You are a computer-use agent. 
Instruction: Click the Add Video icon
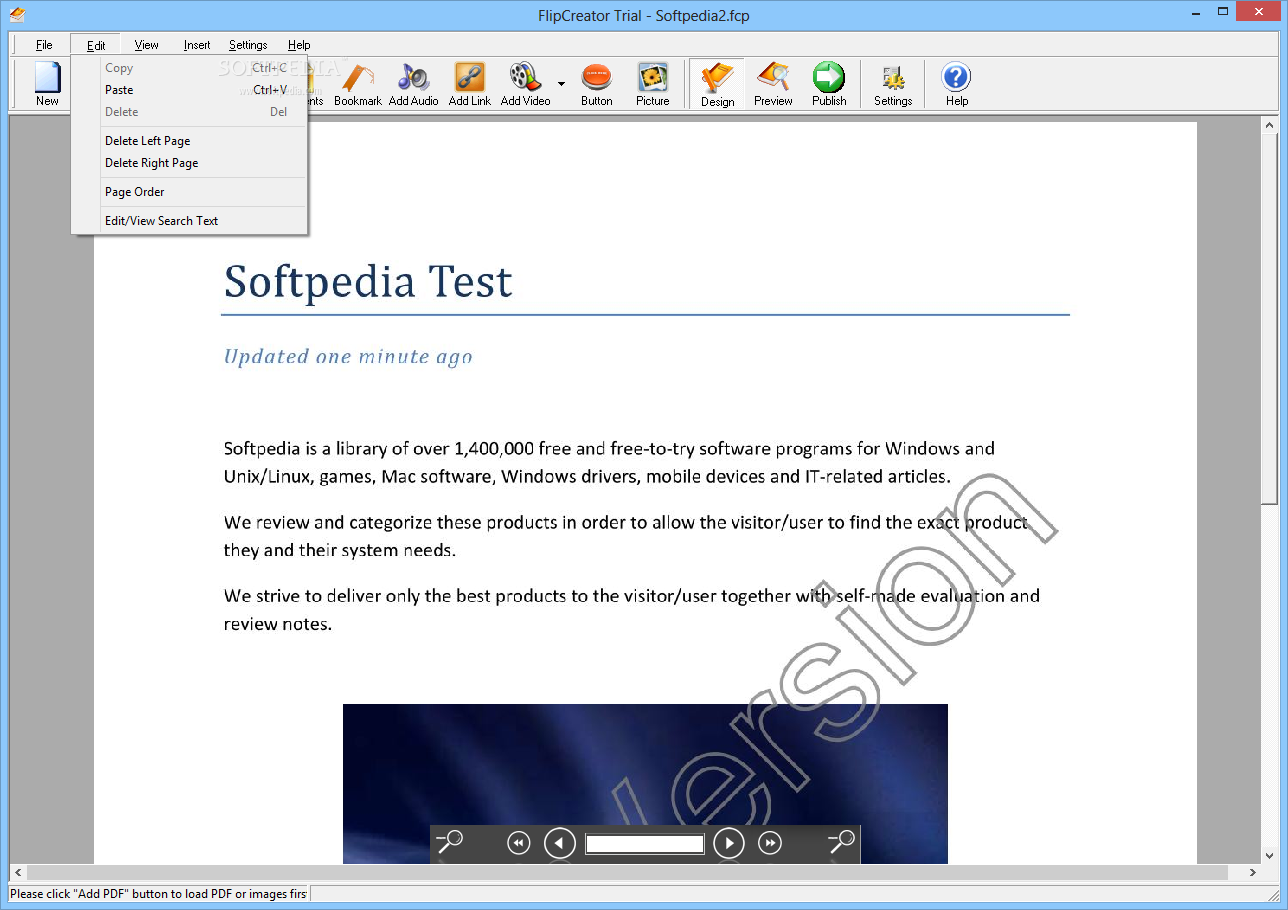525,84
